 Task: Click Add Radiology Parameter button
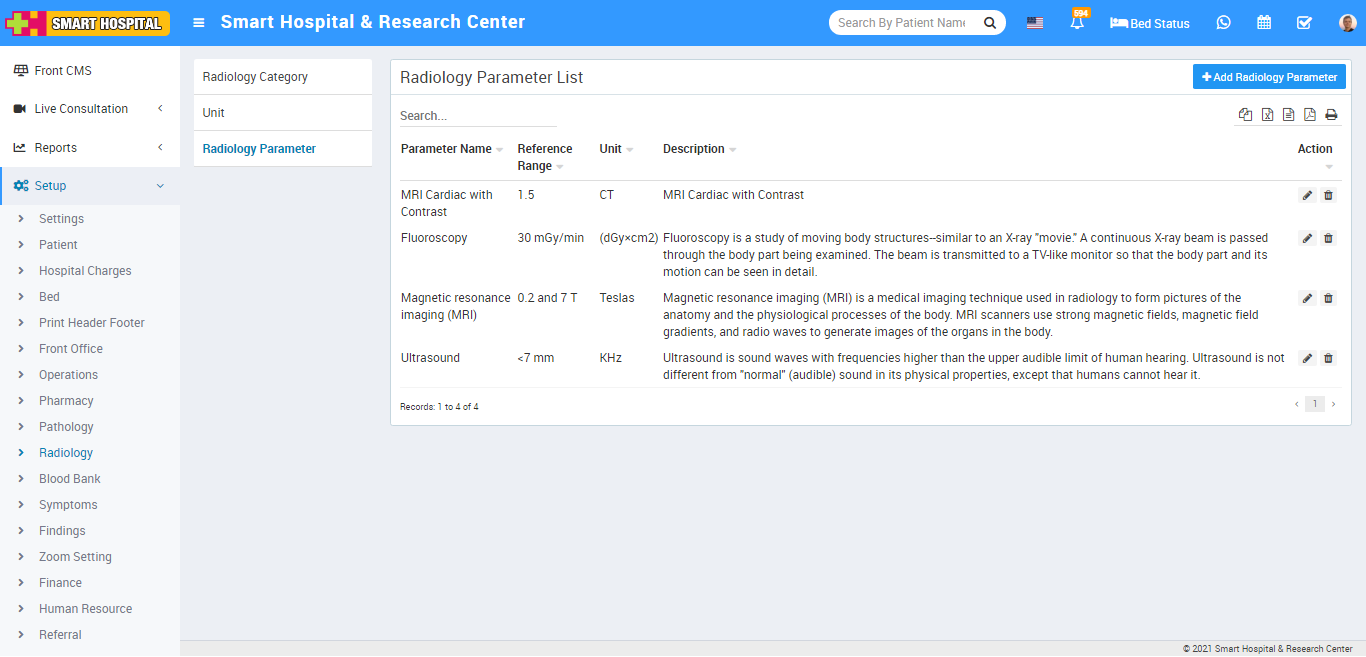(1269, 77)
